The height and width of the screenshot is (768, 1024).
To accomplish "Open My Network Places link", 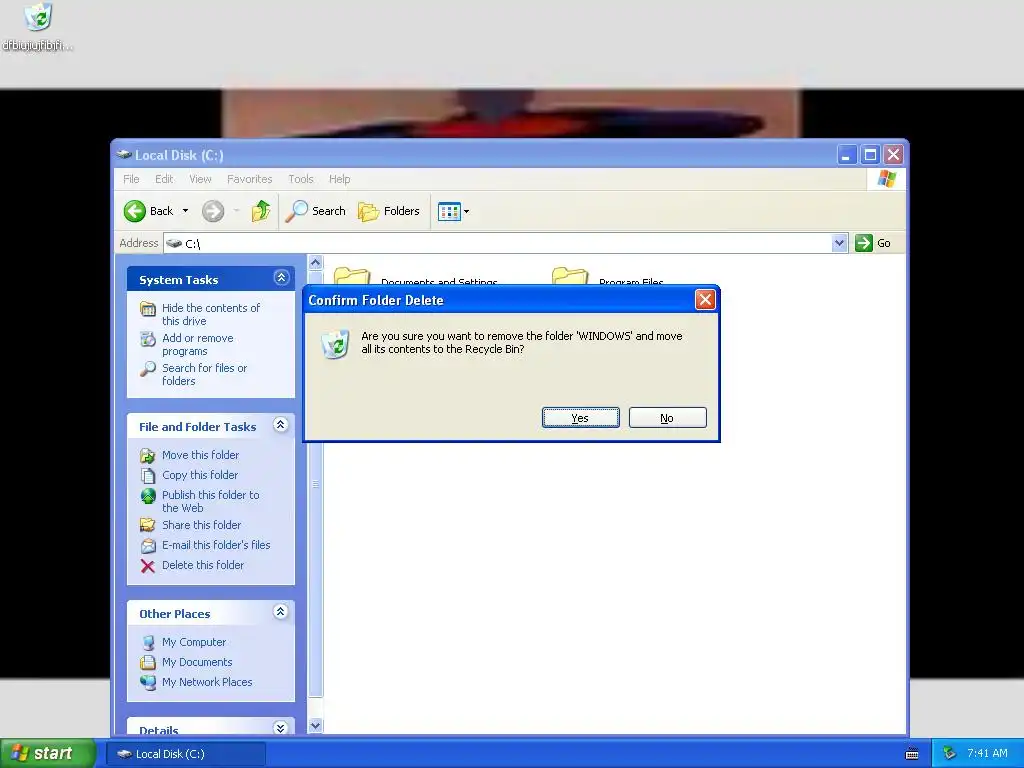I will (x=206, y=682).
